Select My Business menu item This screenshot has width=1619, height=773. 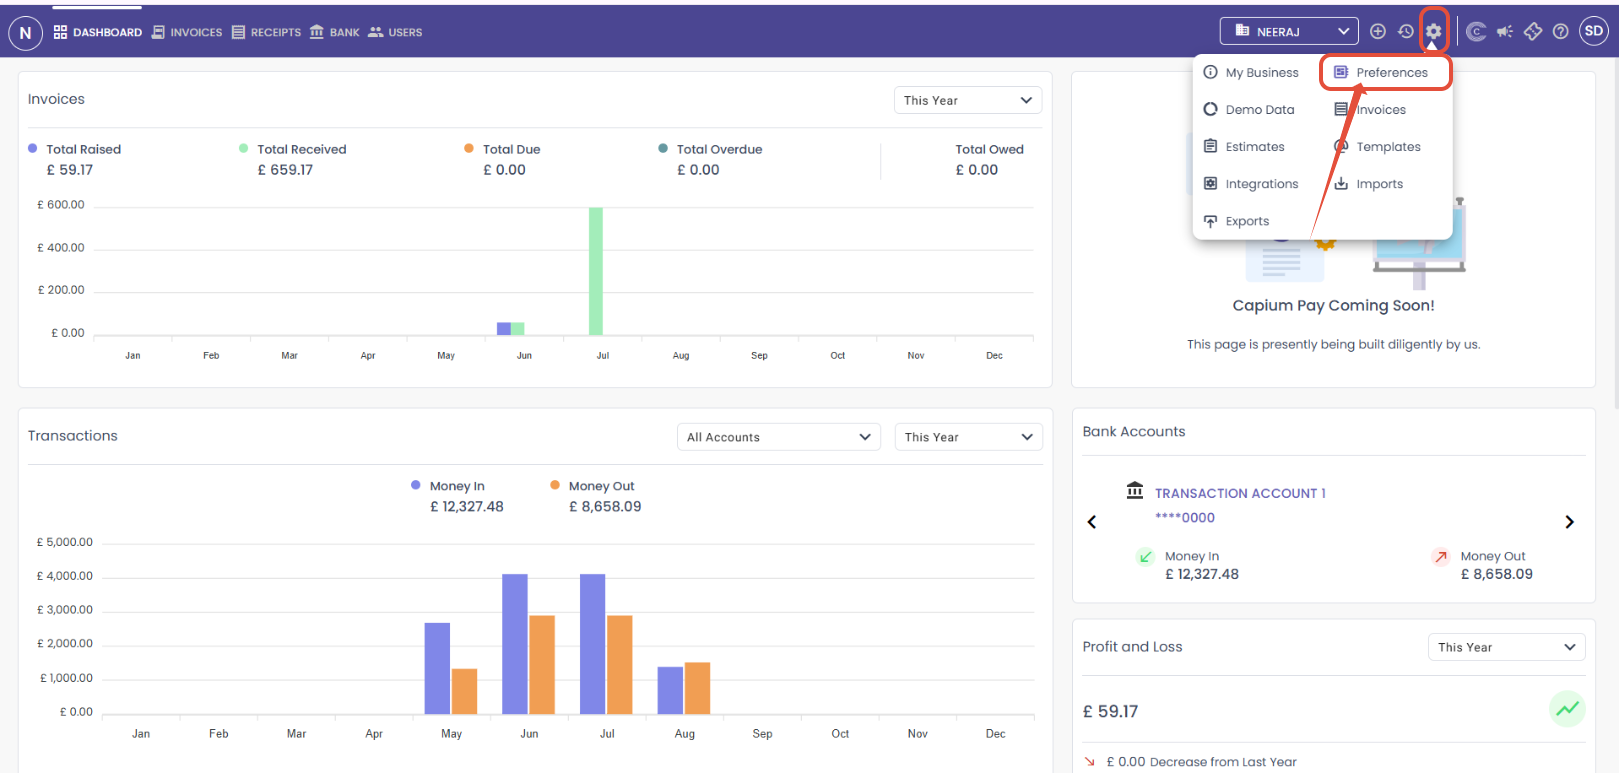[1251, 72]
